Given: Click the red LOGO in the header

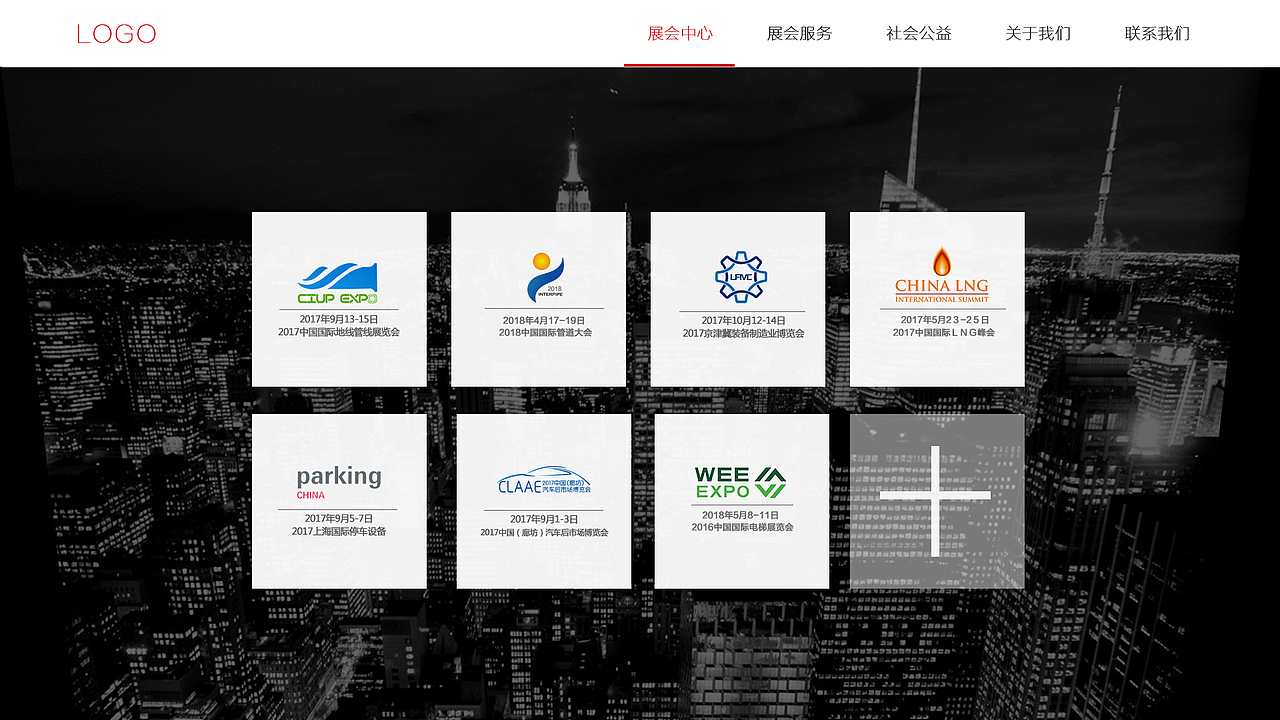Looking at the screenshot, I should pyautogui.click(x=116, y=34).
